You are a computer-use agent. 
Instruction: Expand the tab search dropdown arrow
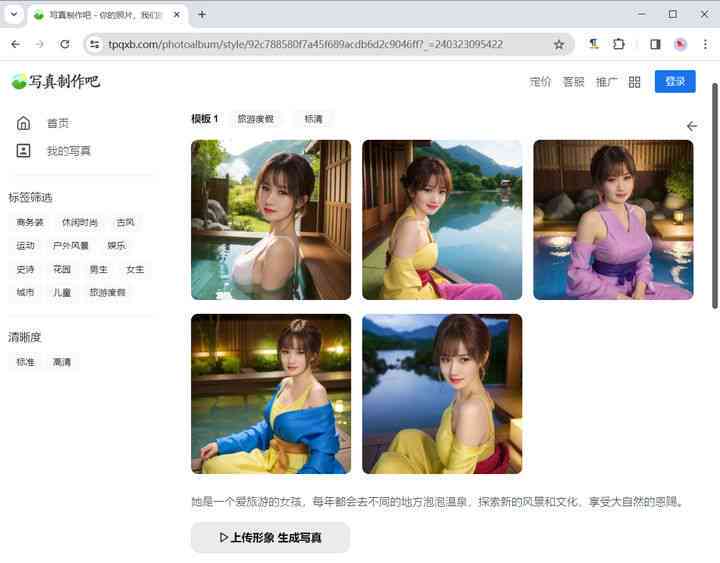click(x=14, y=14)
